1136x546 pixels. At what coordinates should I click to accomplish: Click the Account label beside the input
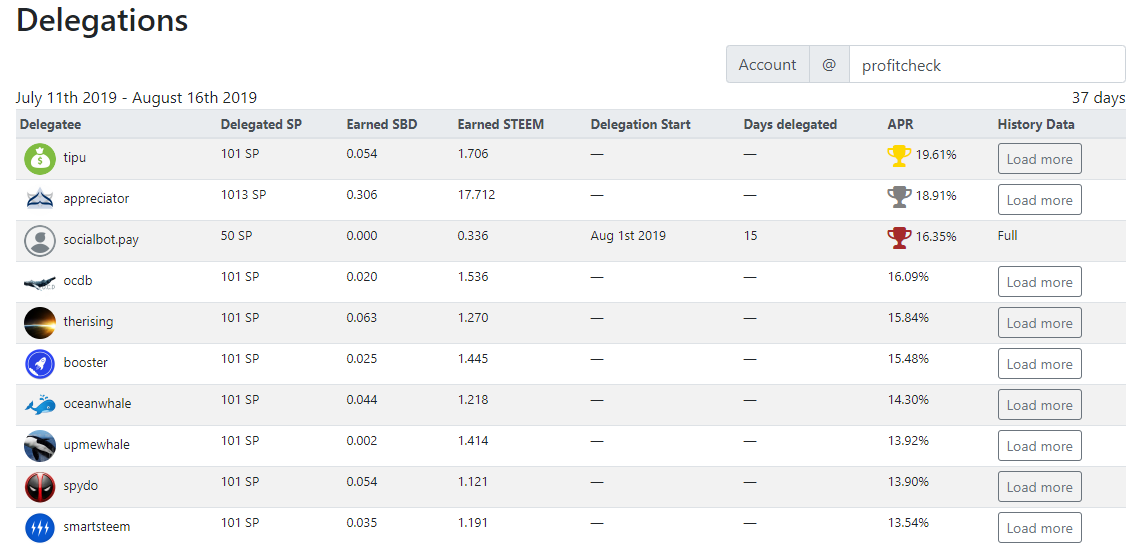tap(767, 64)
